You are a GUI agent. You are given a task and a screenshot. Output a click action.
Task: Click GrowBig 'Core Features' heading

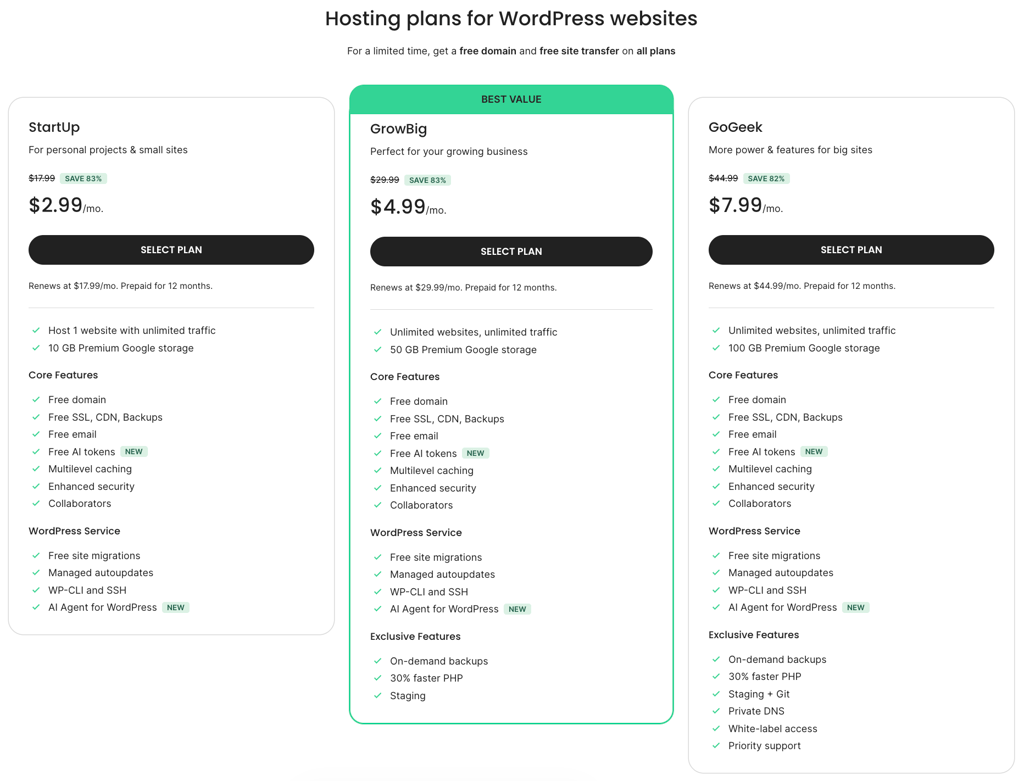pyautogui.click(x=405, y=377)
